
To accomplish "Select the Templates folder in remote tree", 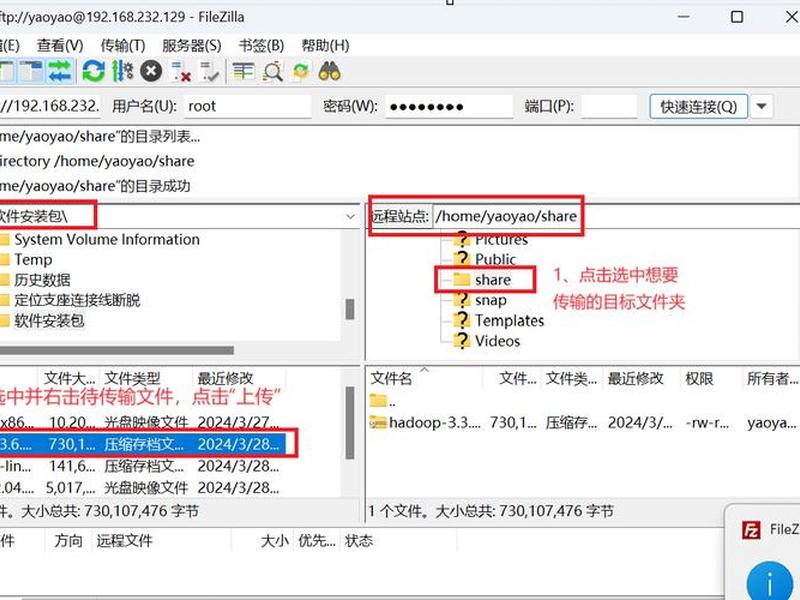I will (x=509, y=320).
